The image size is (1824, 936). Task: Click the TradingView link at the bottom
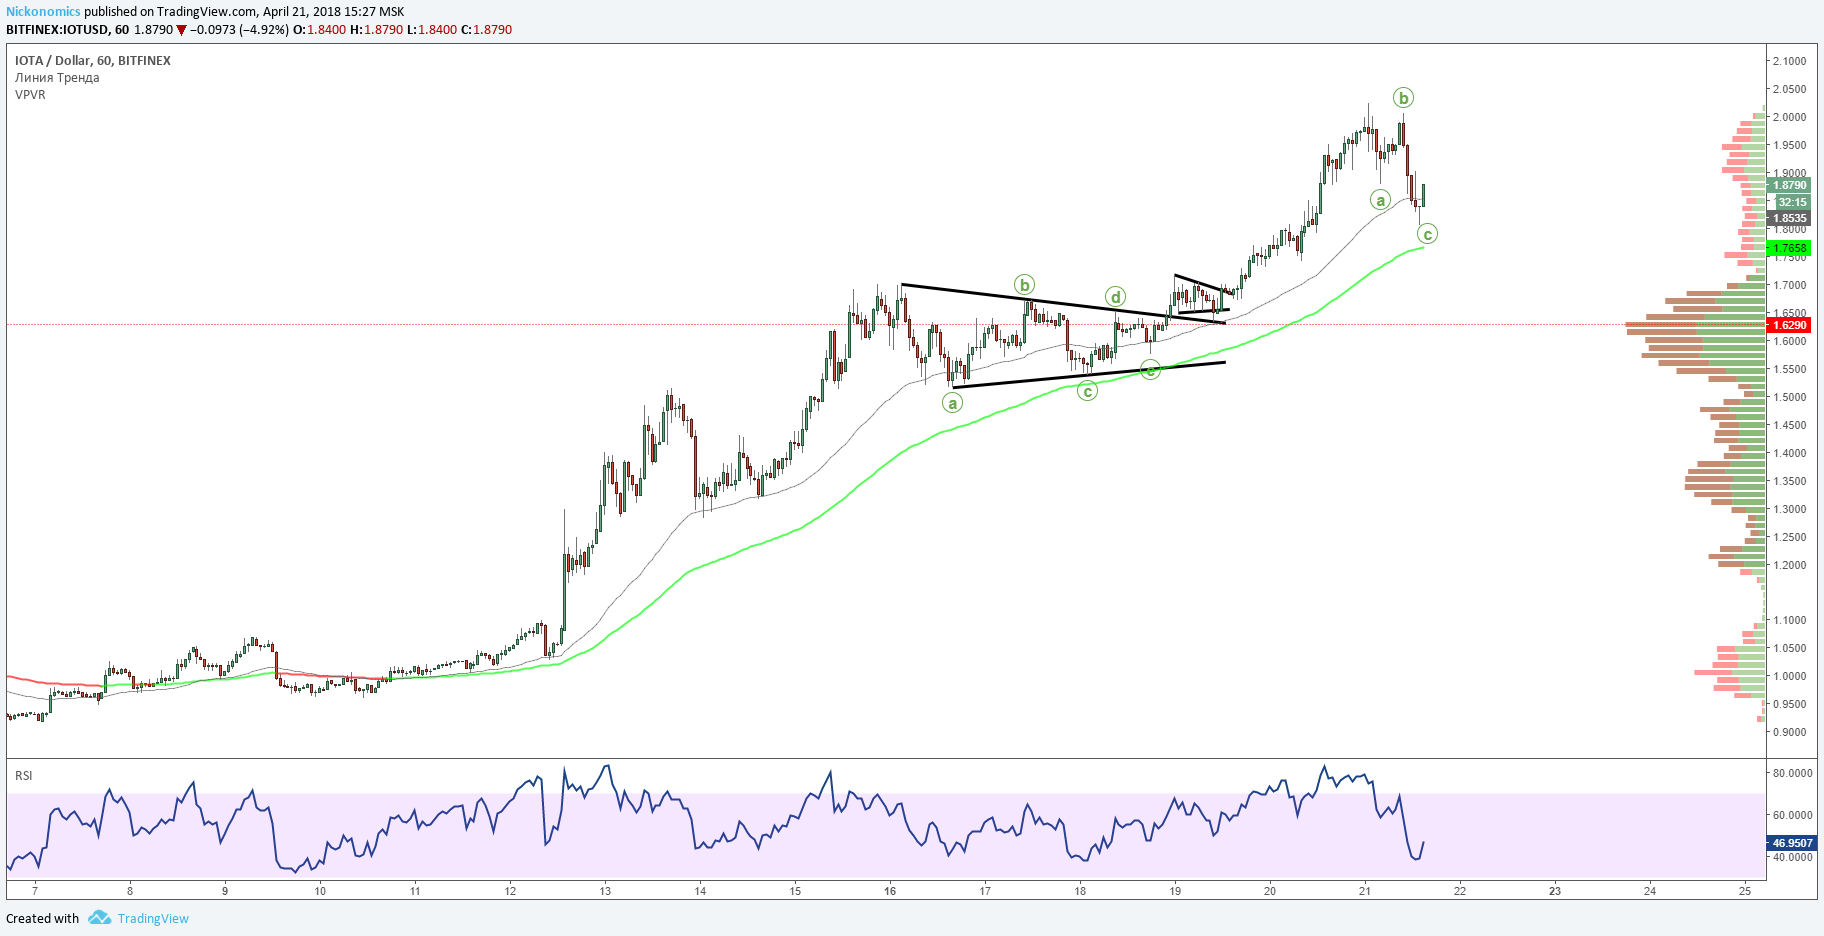[153, 918]
